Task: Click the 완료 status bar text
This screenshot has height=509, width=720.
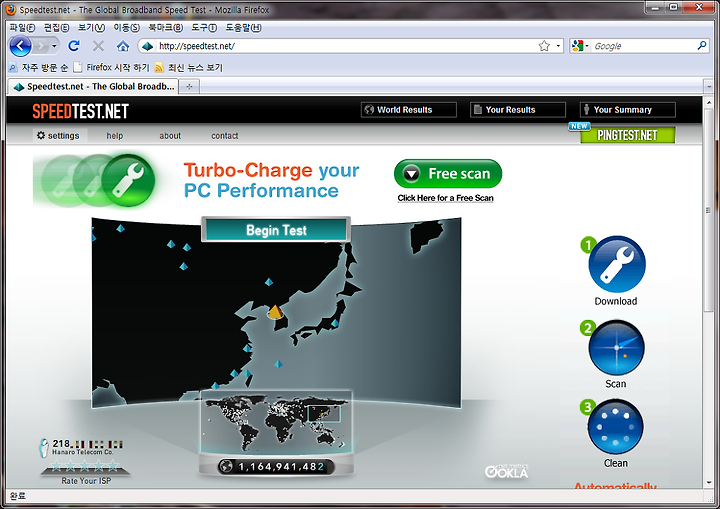Action: pyautogui.click(x=18, y=496)
